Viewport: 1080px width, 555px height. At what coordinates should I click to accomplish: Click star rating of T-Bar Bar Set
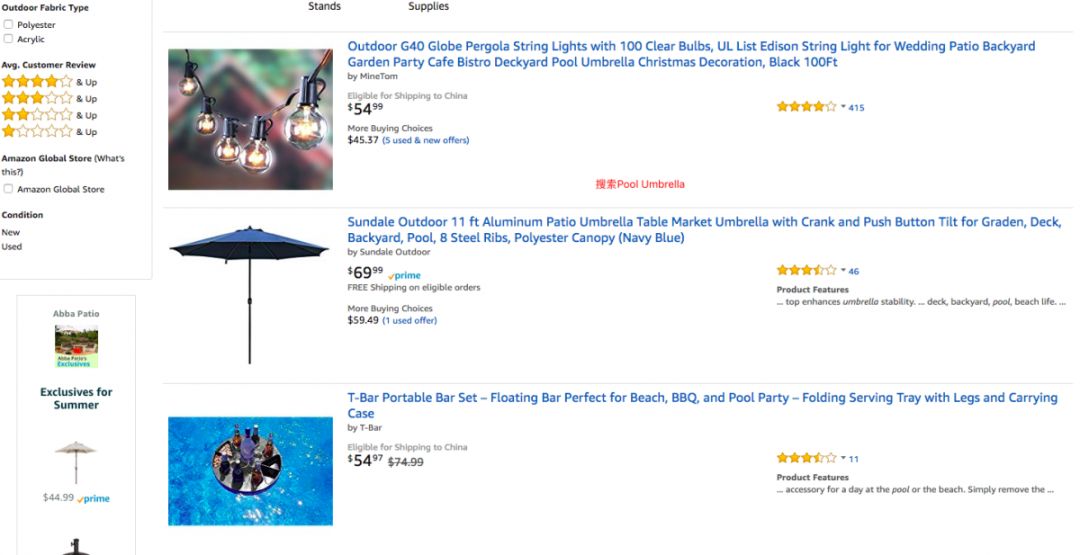coord(806,458)
